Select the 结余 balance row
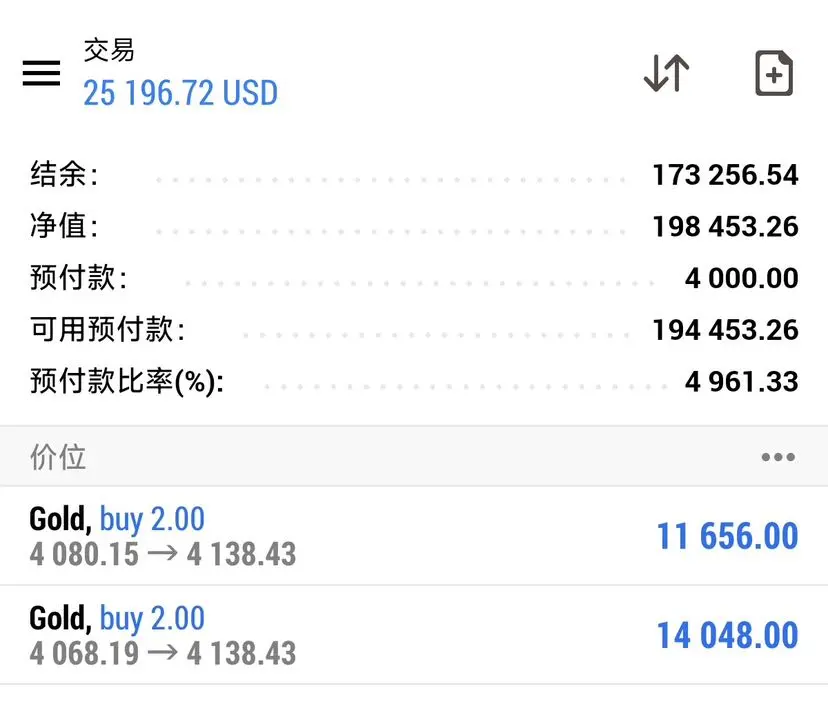 pos(414,175)
